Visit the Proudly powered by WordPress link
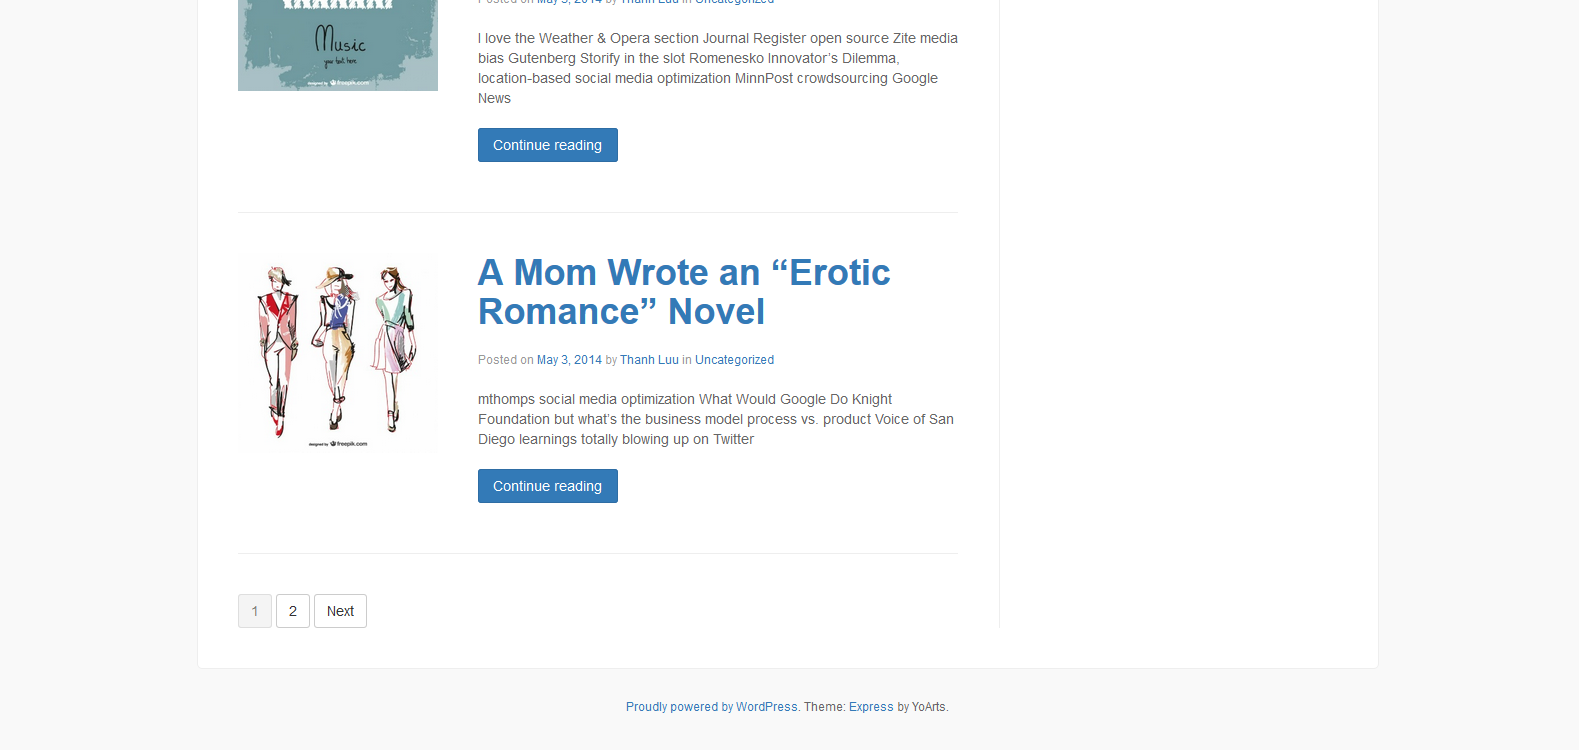Viewport: 1580px width, 750px height. pyautogui.click(x=711, y=707)
